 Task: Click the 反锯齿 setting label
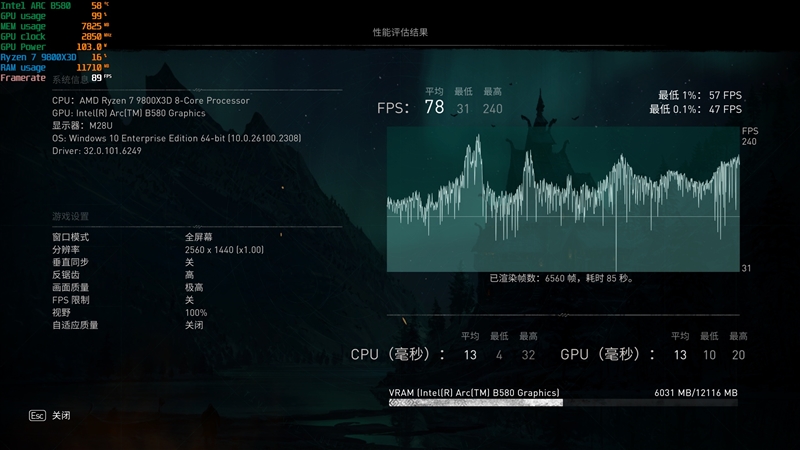[66, 275]
